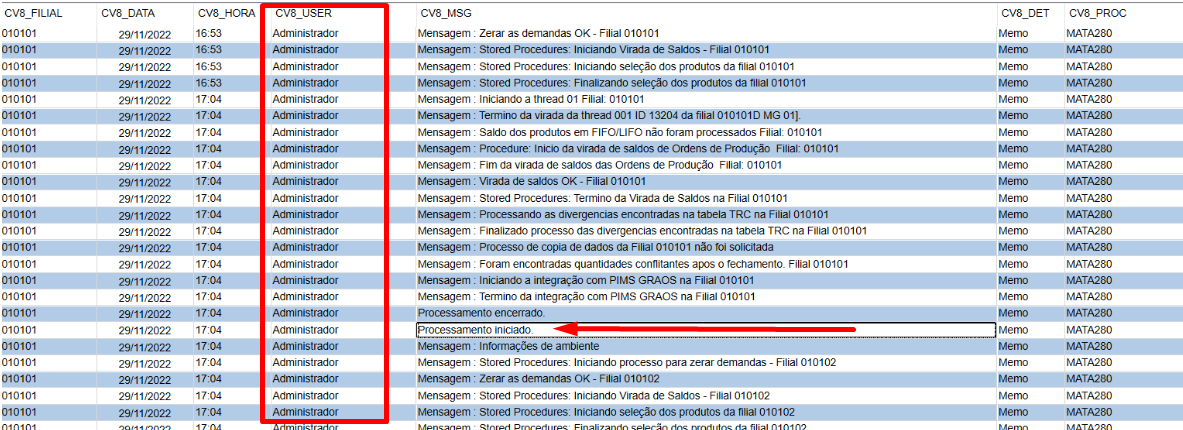Select message 'Finalizando seleção dos produtos da filial 010101'
This screenshot has height=430, width=1183.
tap(613, 83)
